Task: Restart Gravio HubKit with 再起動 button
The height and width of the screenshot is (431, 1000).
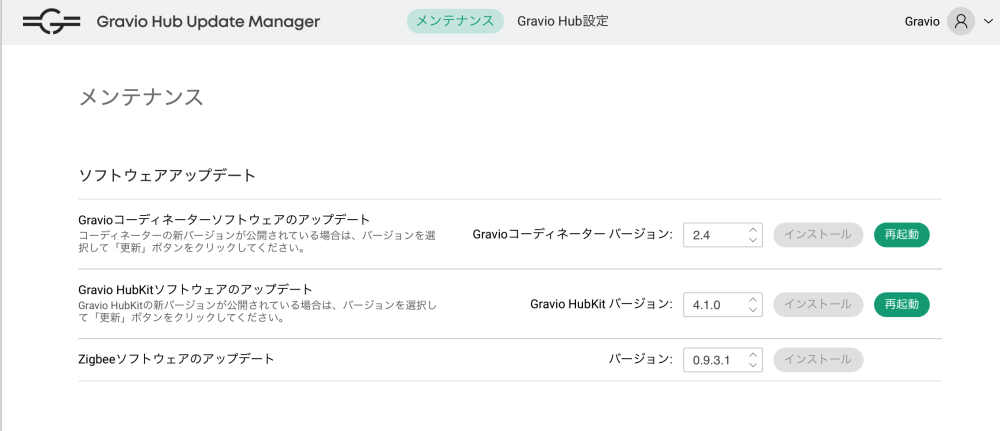Action: point(901,304)
